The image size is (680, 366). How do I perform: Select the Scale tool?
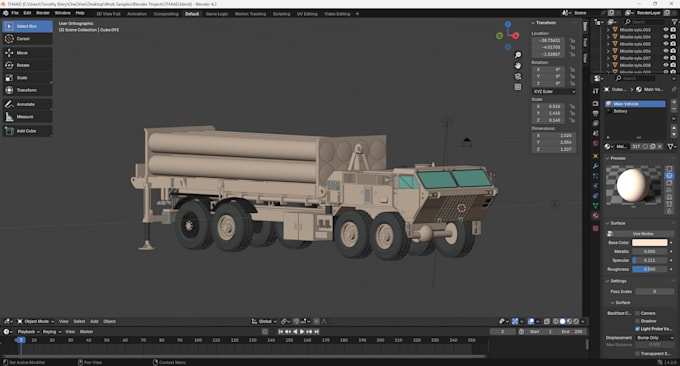tap(27, 78)
